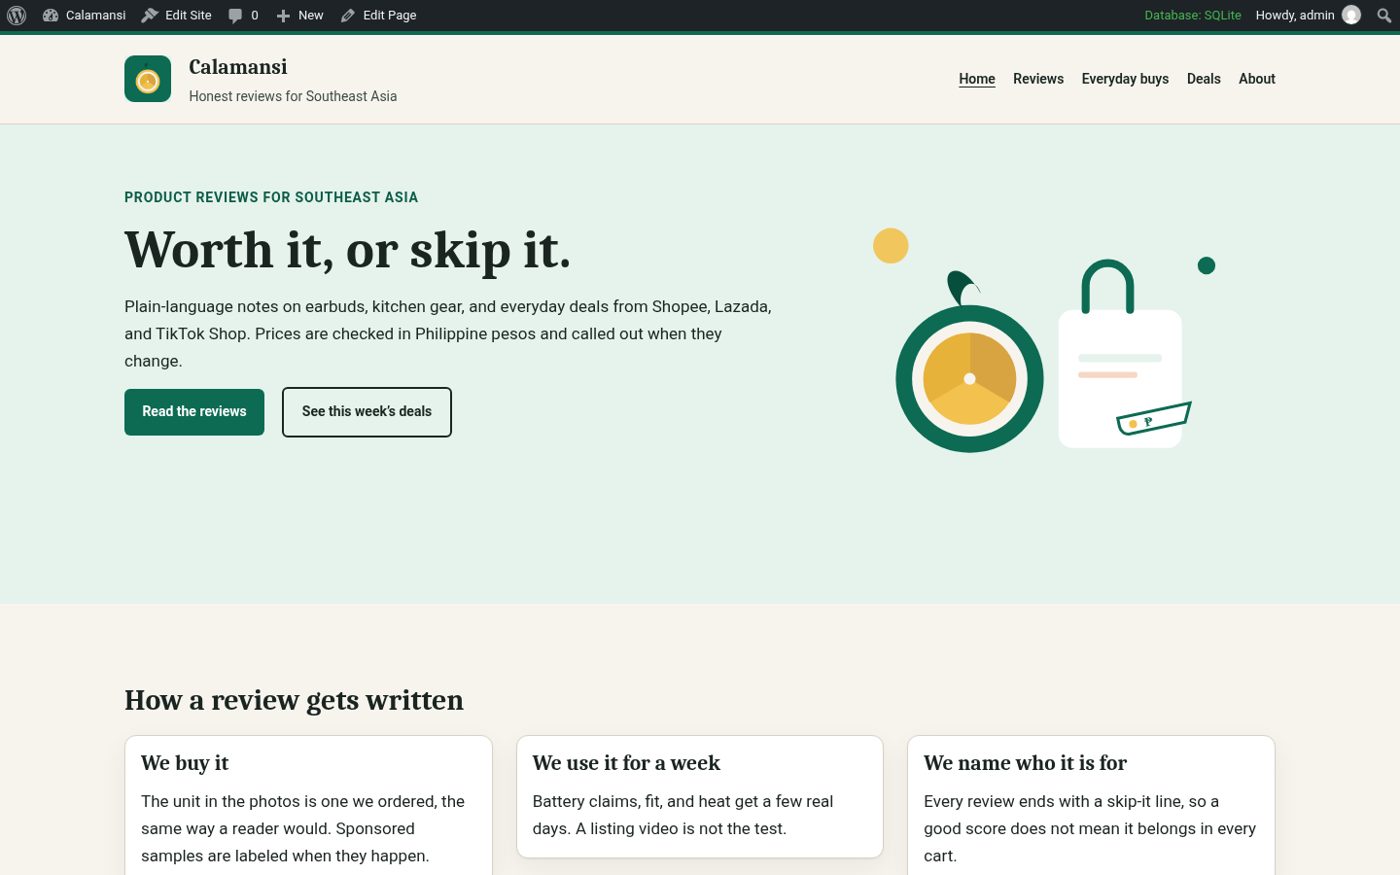Open comments bubble icon in admin bar
1400x875 pixels.
(235, 15)
